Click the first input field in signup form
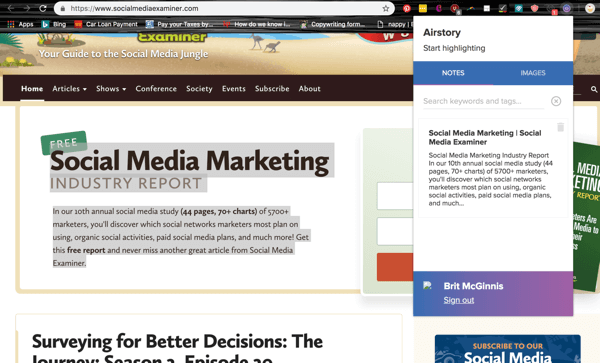Viewport: 600px width, 363px height. point(395,196)
